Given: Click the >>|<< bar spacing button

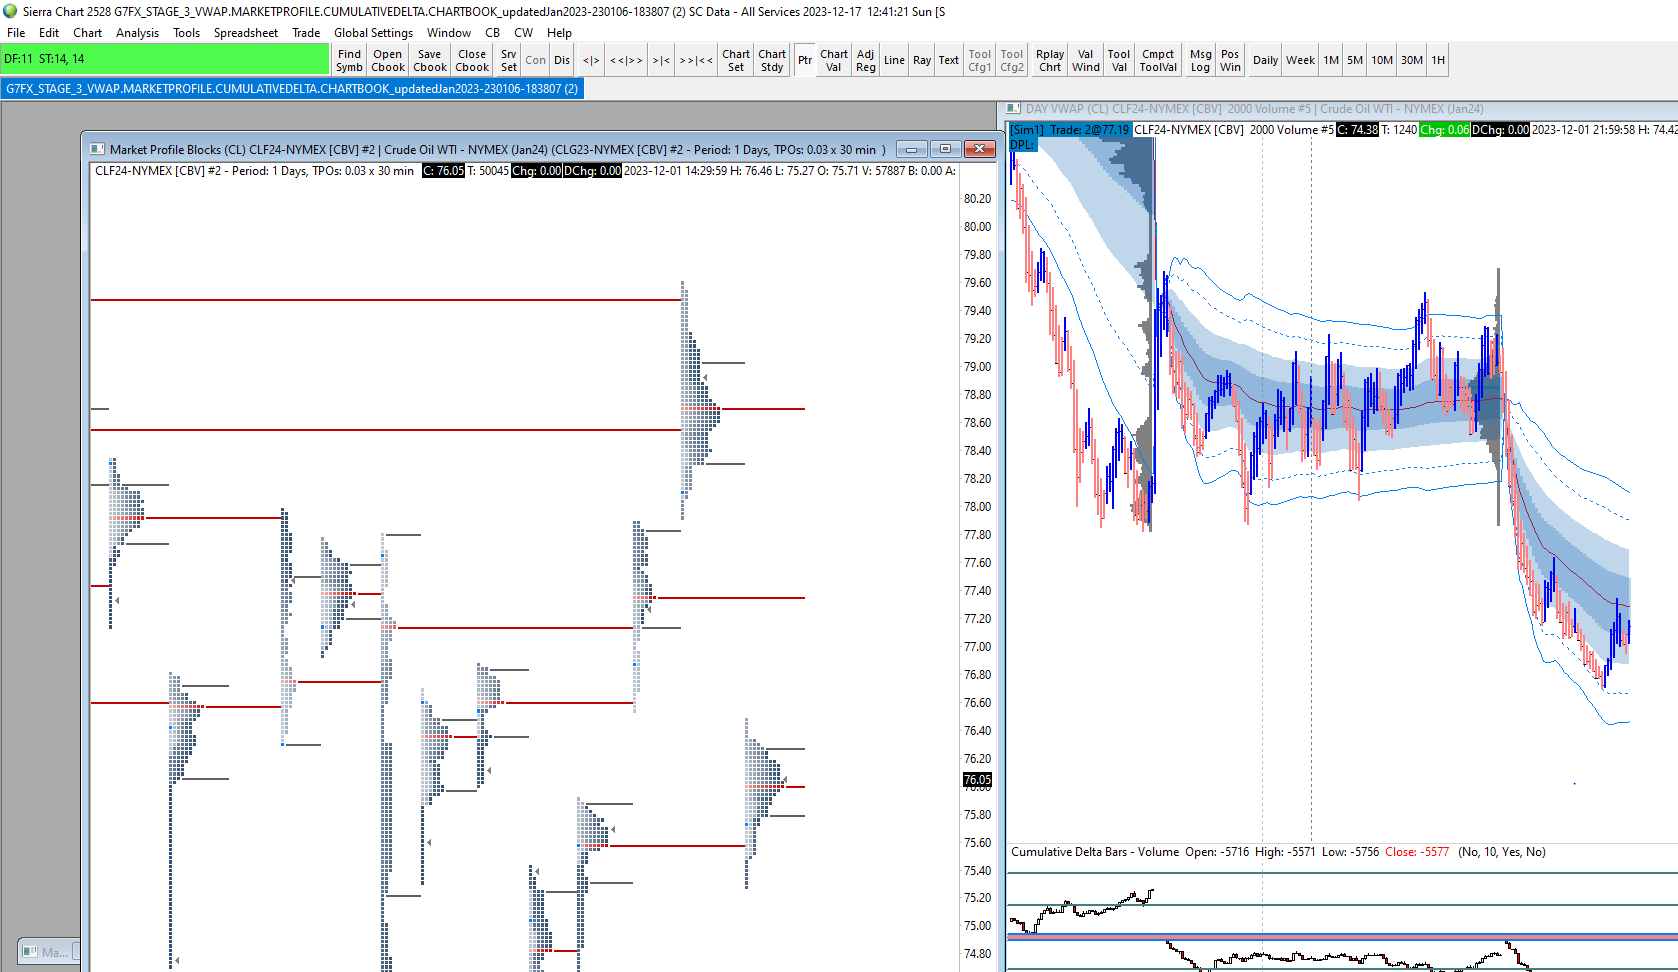Looking at the screenshot, I should 696,61.
